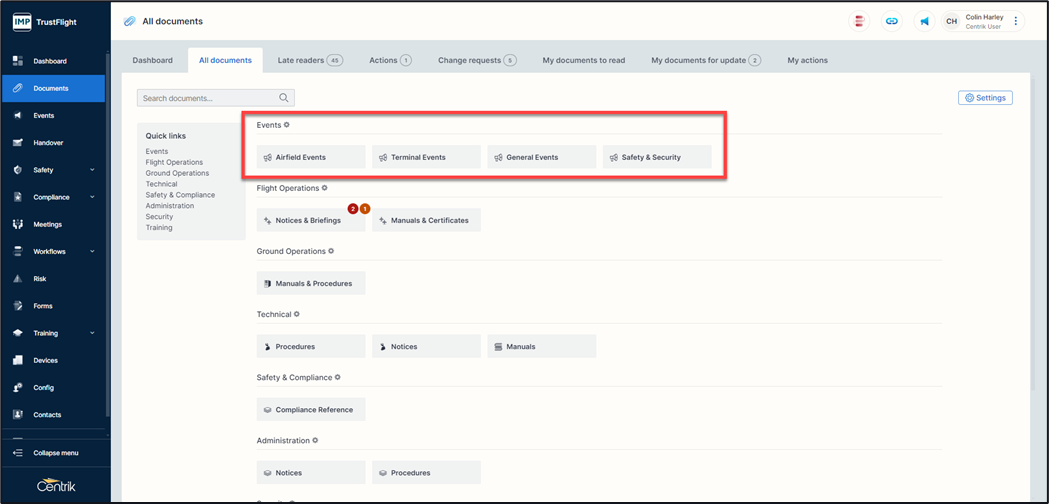Click the megaphone announcements icon in header
This screenshot has width=1049, height=504.
point(924,21)
